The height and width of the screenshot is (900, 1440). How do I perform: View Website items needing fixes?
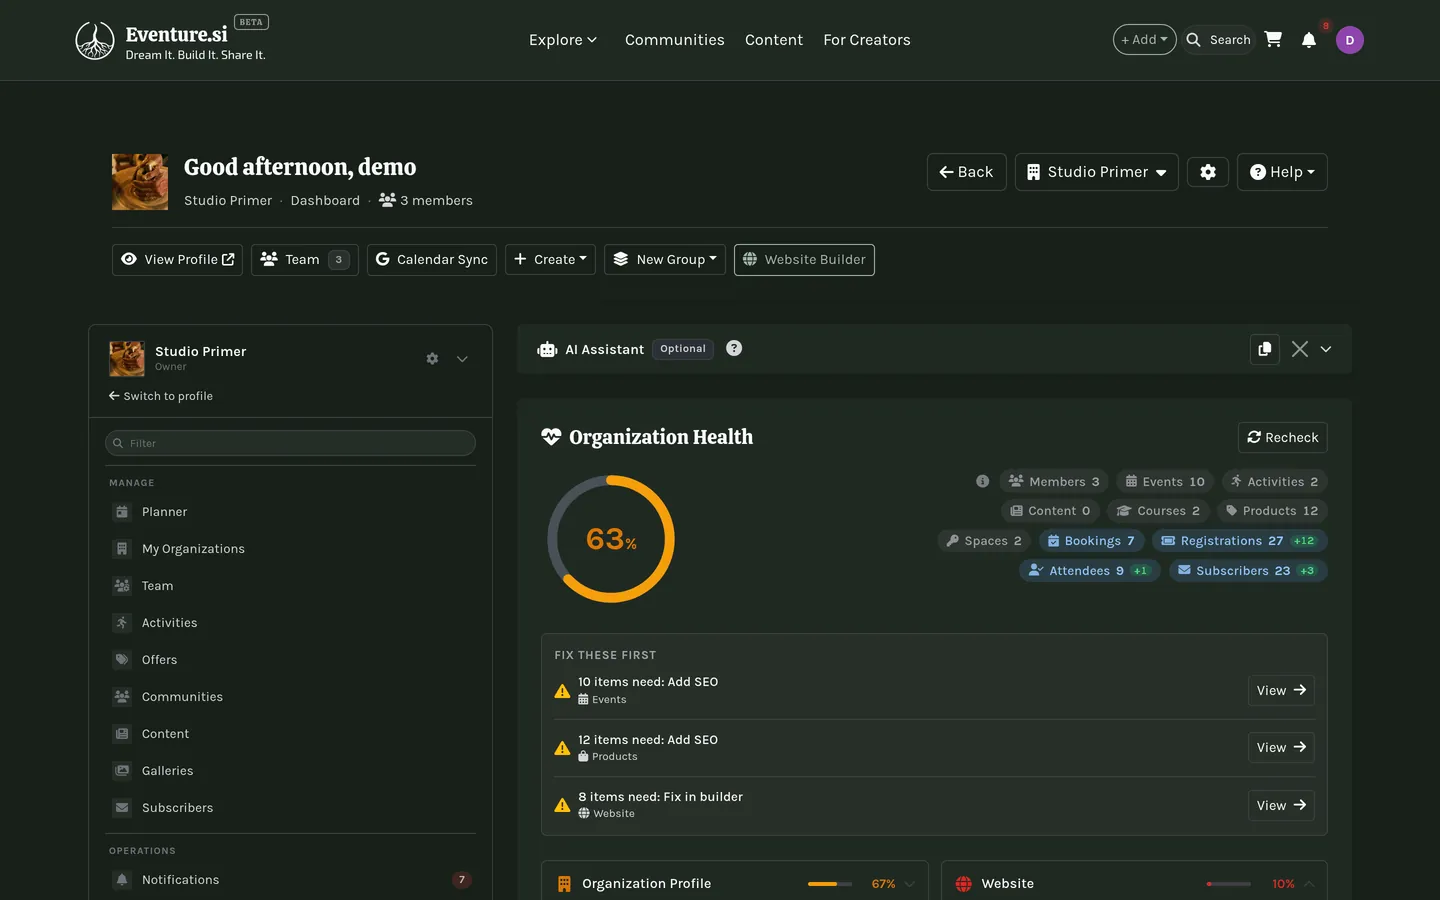point(1281,805)
